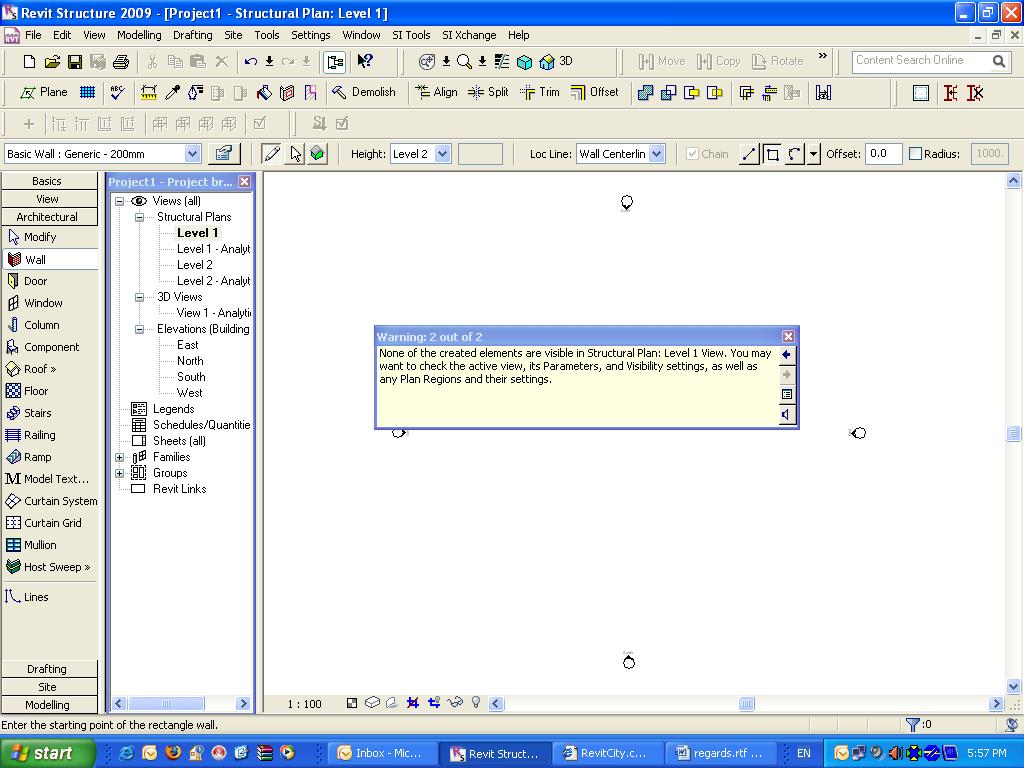
Task: Collapse the Structural Plans tree node
Action: [x=140, y=217]
